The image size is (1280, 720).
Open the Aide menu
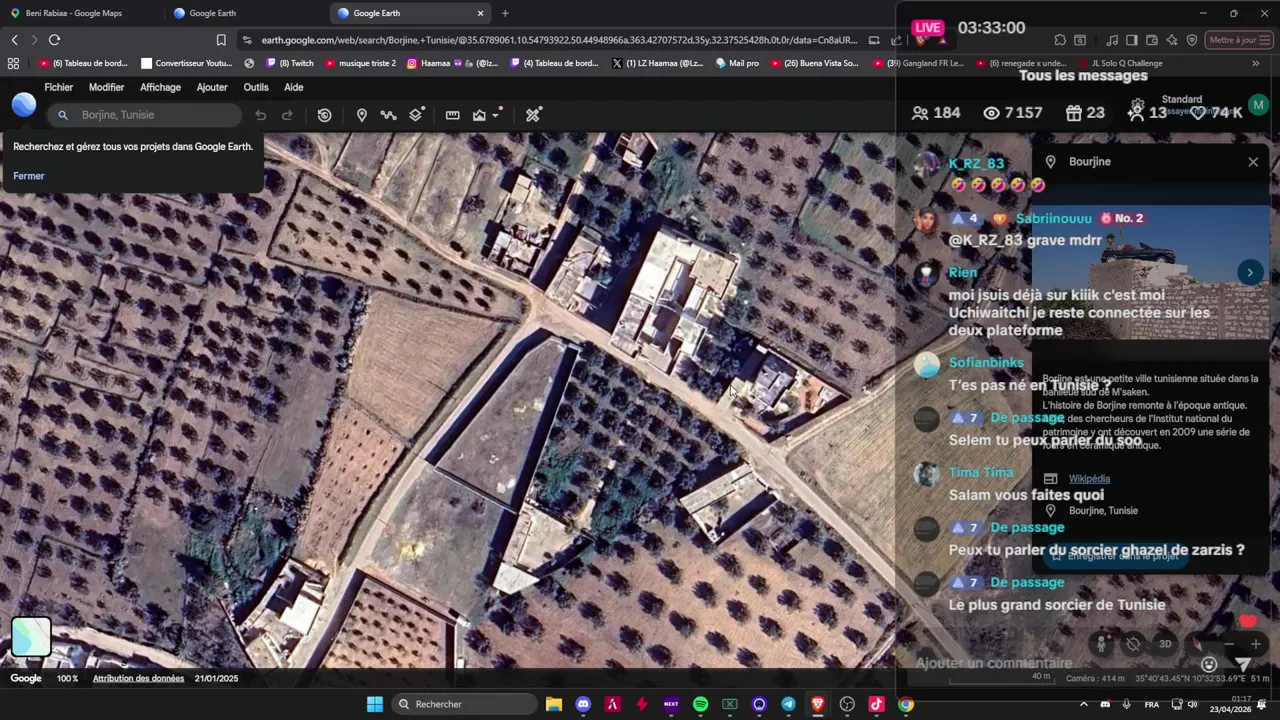tap(293, 87)
